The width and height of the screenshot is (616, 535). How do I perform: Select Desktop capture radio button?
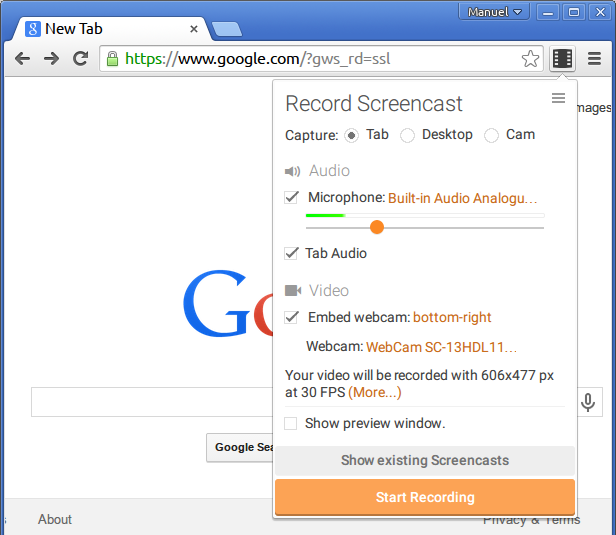click(x=407, y=136)
